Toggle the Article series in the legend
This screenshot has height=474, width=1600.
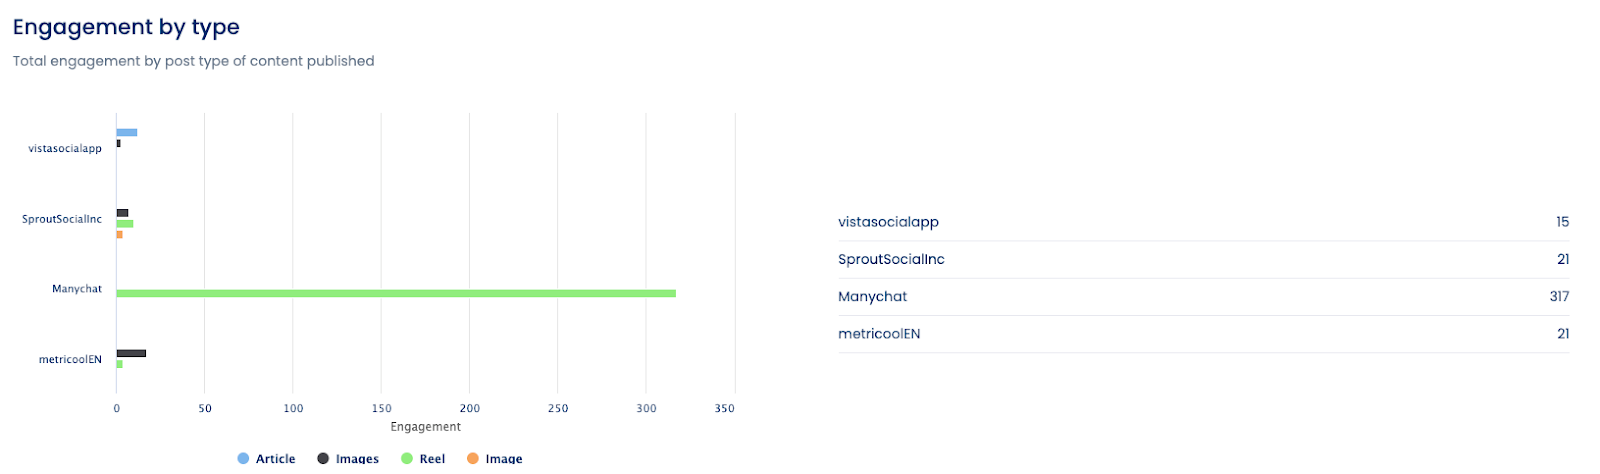pos(274,459)
